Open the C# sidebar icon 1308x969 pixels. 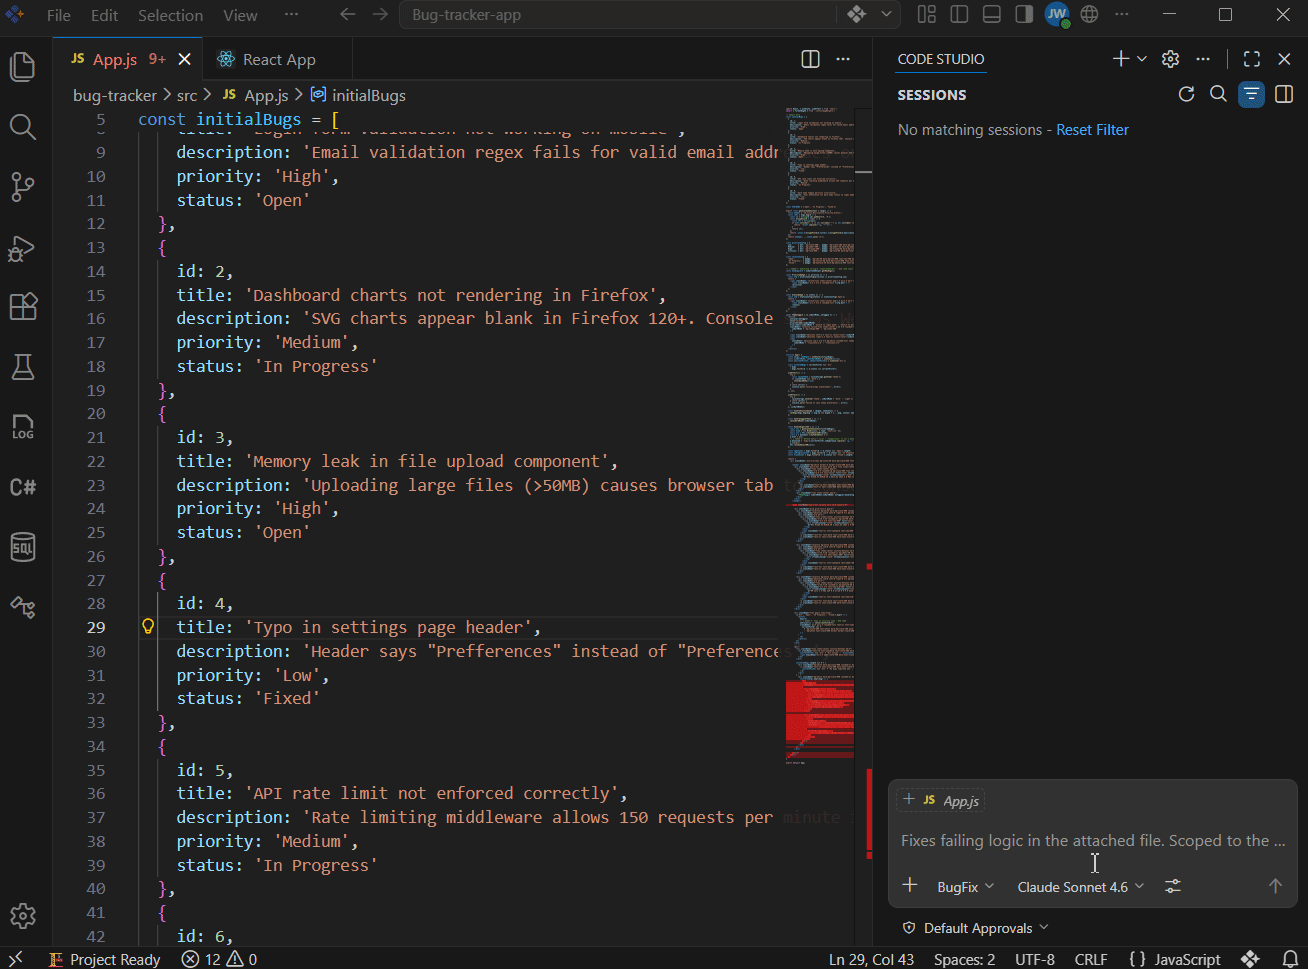tap(23, 487)
